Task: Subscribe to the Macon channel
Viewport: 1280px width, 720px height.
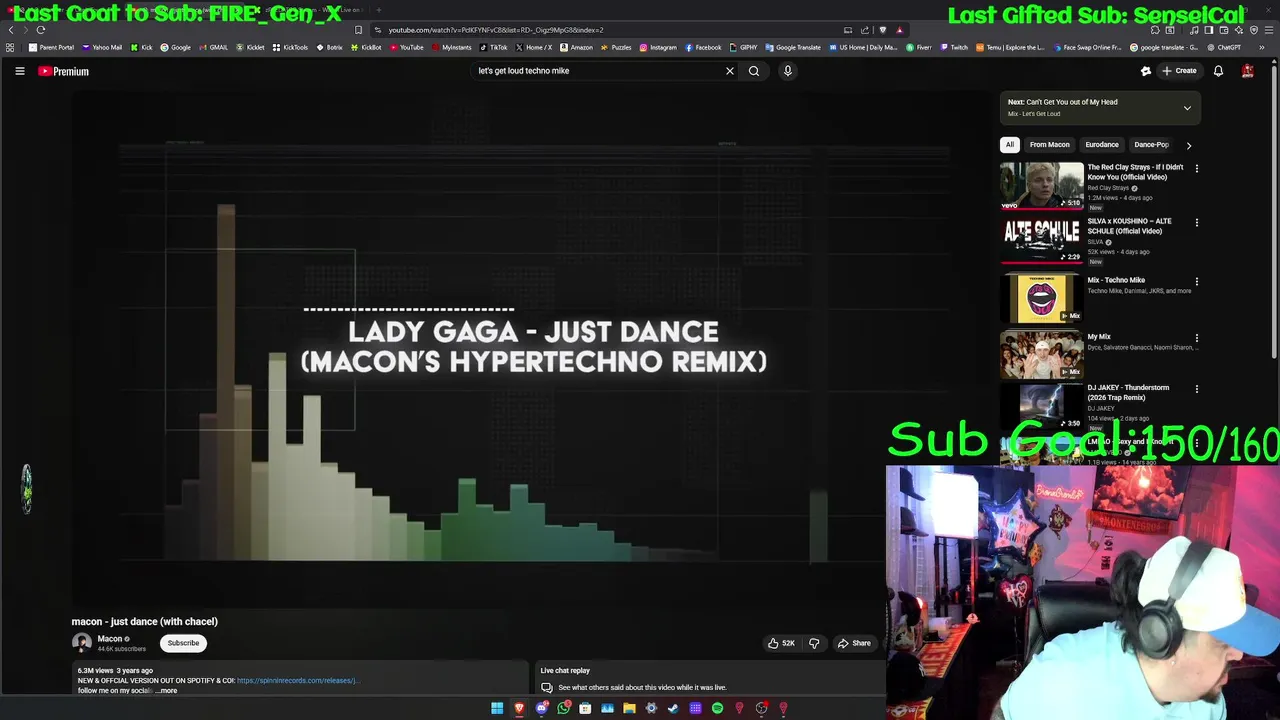Action: tap(183, 643)
